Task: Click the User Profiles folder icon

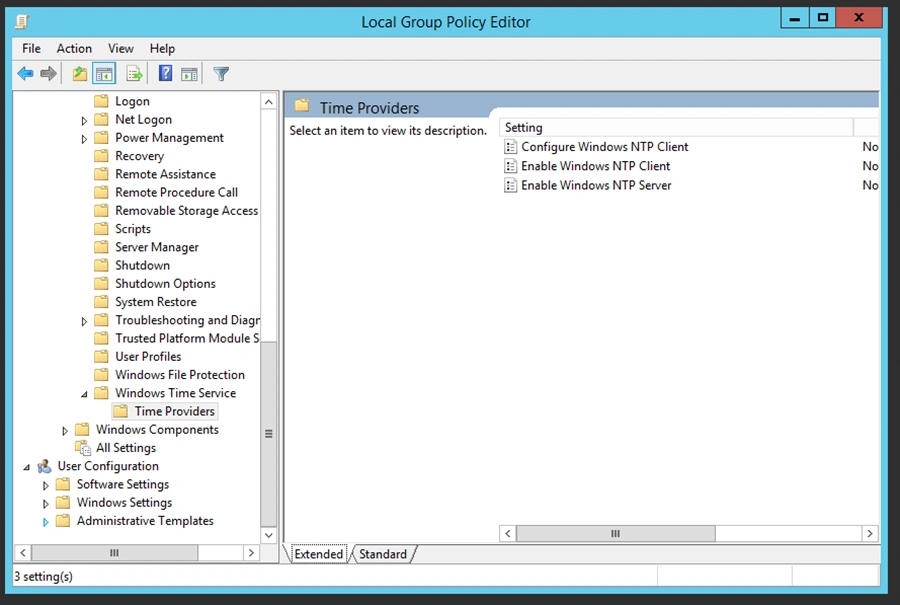Action: (x=102, y=356)
